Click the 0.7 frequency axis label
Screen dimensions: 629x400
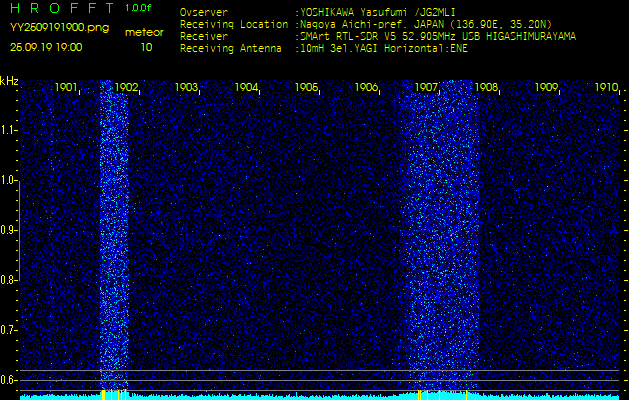(x=8, y=330)
